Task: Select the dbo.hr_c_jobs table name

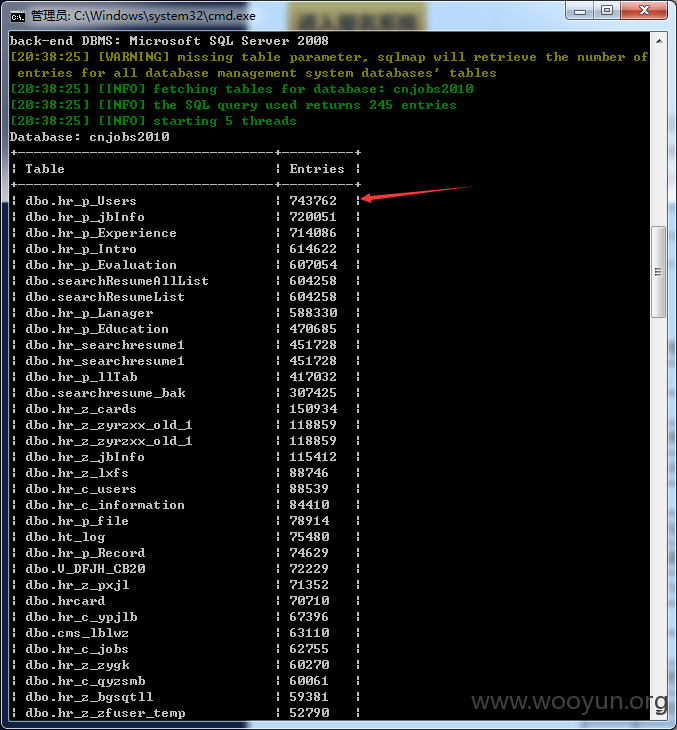Action: pyautogui.click(x=77, y=649)
